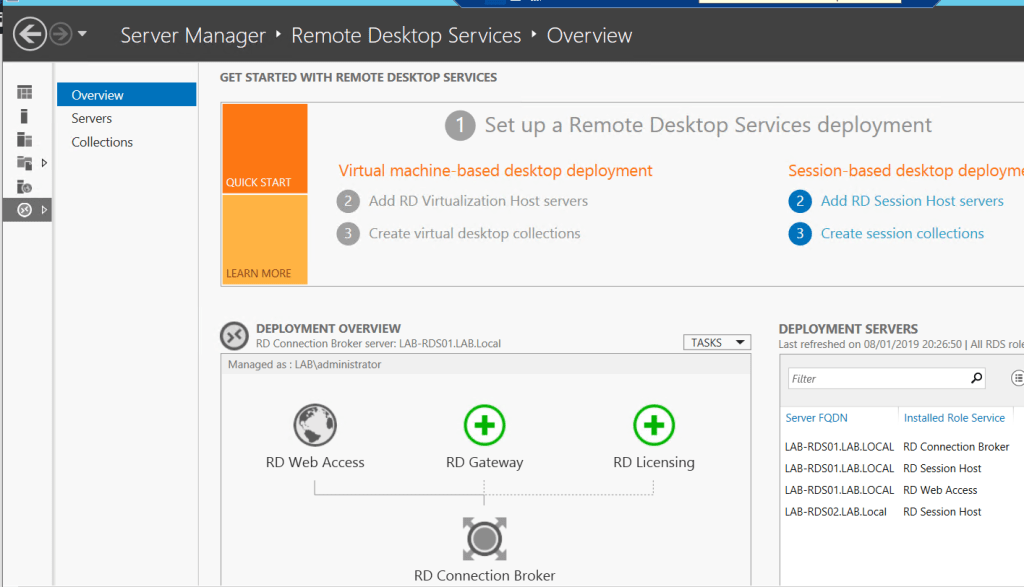Click the RD Connection Broker icon
Viewport: 1024px width, 587px height.
click(484, 538)
